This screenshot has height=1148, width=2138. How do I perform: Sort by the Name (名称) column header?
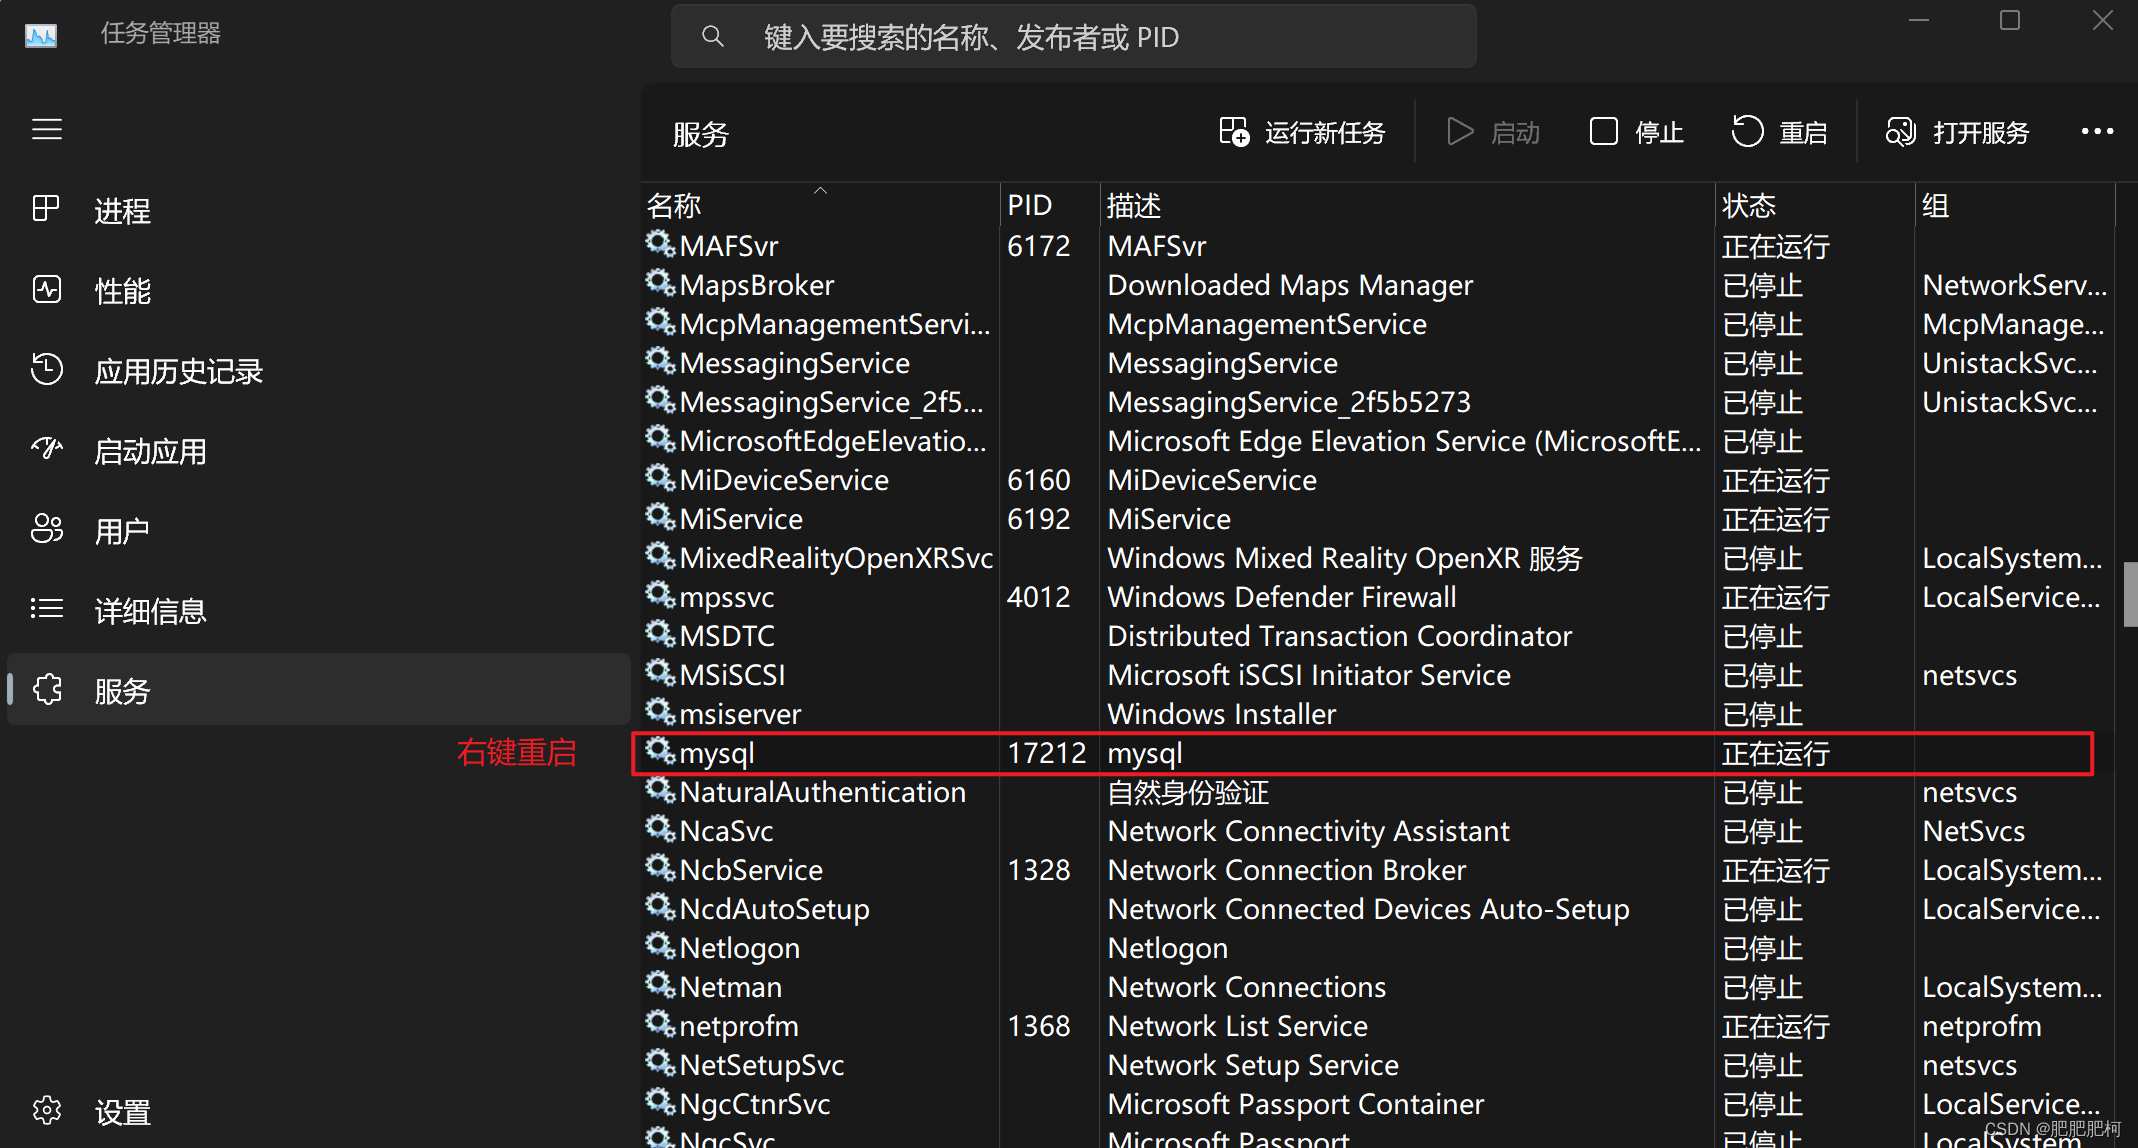(x=820, y=205)
